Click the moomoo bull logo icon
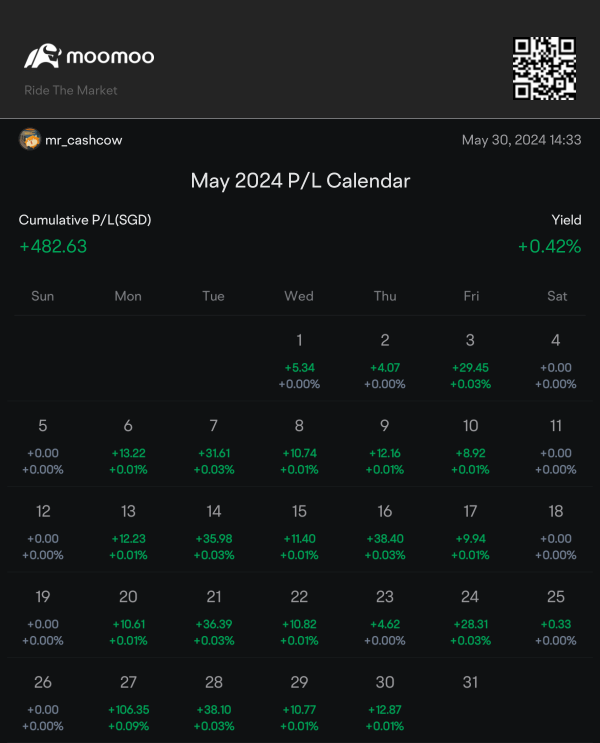This screenshot has width=600, height=743. (x=43, y=56)
